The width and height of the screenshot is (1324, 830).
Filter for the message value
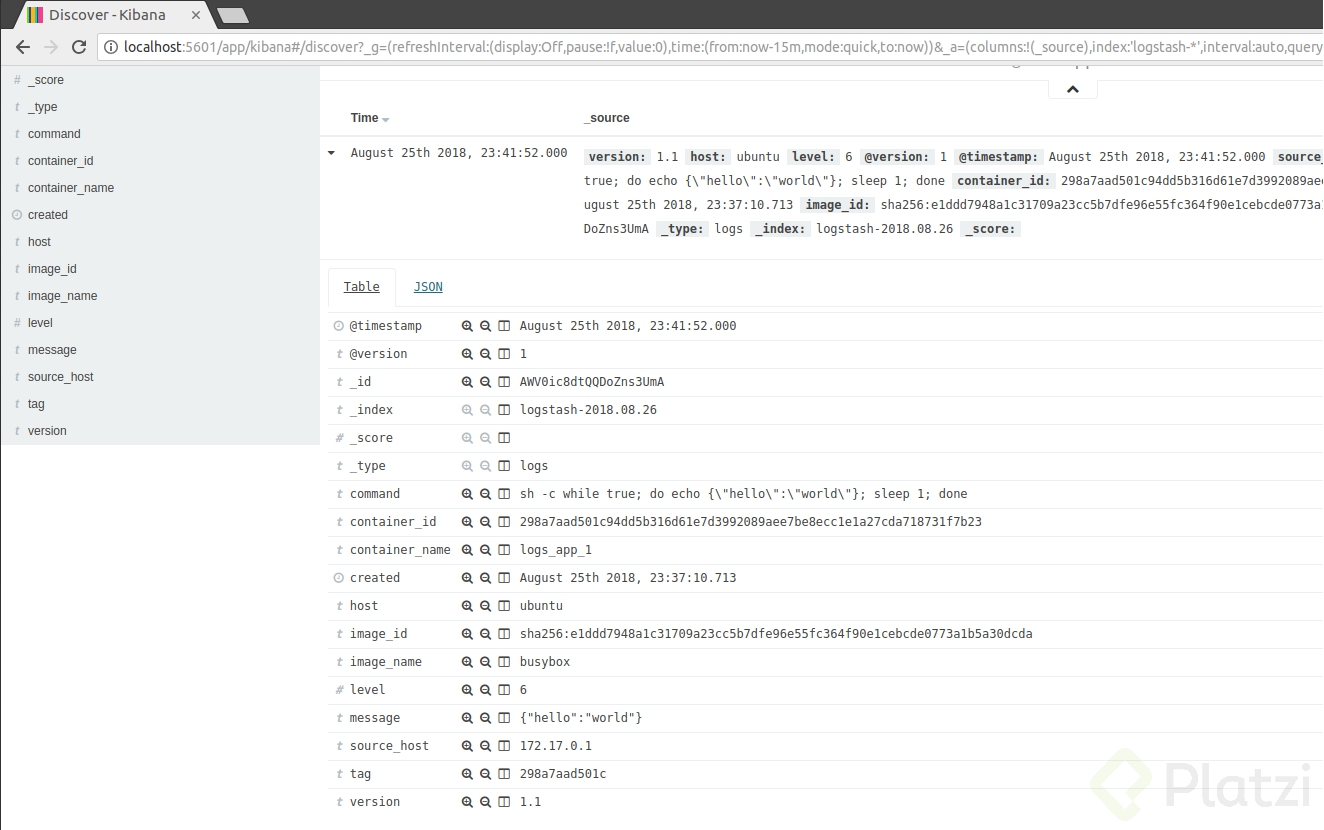pyautogui.click(x=467, y=718)
